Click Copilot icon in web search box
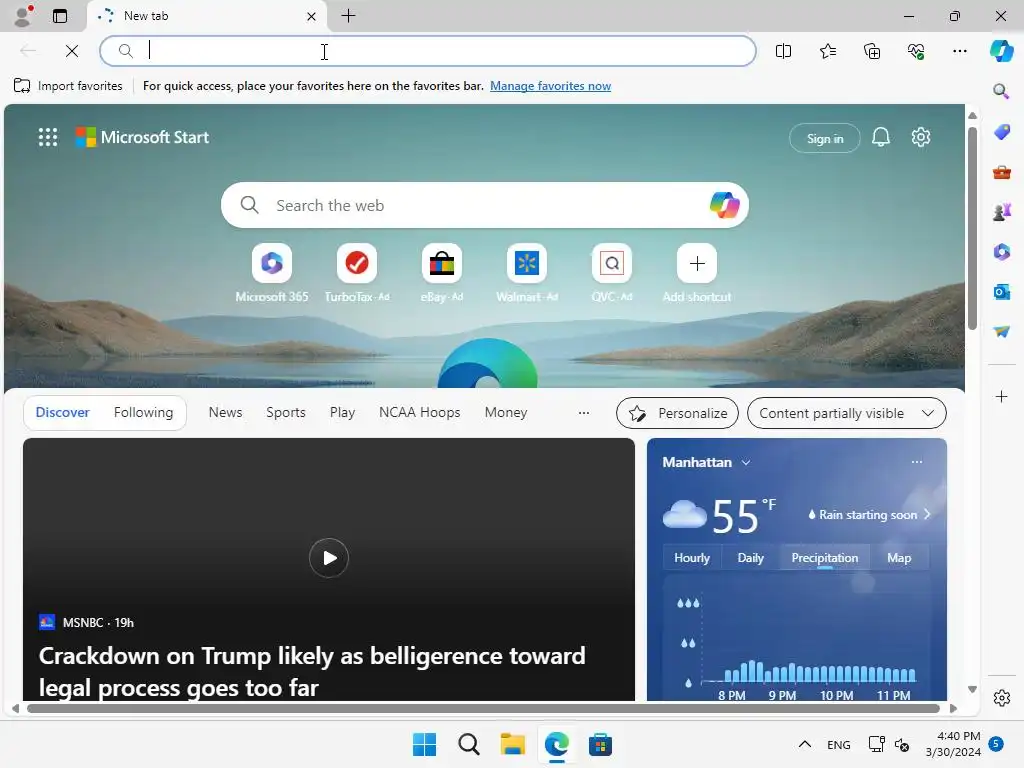 click(x=724, y=205)
